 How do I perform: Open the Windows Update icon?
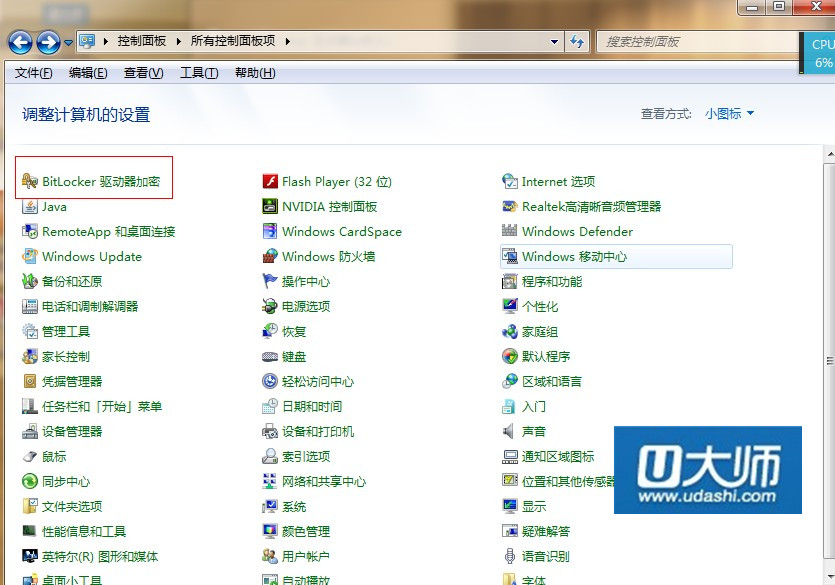(29, 257)
